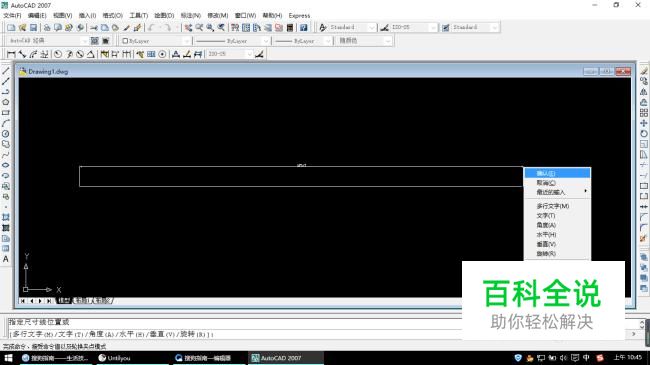Viewport: 650px width, 365px height.
Task: Select the Mirror tool in the Modify toolbar
Action: [x=644, y=92]
